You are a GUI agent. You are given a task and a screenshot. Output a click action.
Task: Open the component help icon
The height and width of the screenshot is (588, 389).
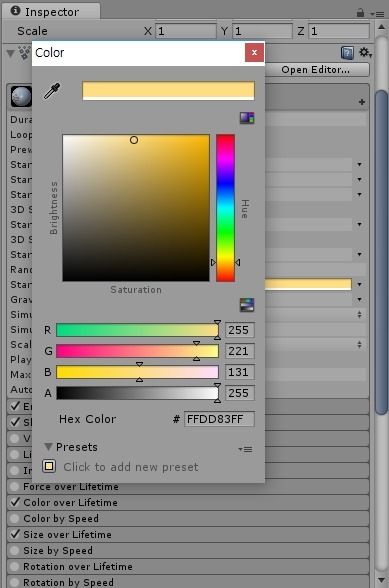click(347, 53)
